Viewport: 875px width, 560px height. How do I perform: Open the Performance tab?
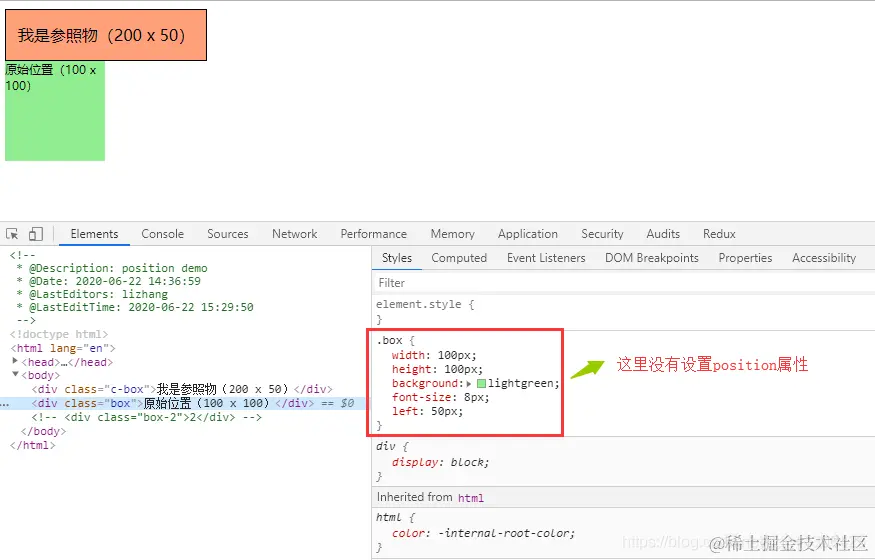point(373,234)
